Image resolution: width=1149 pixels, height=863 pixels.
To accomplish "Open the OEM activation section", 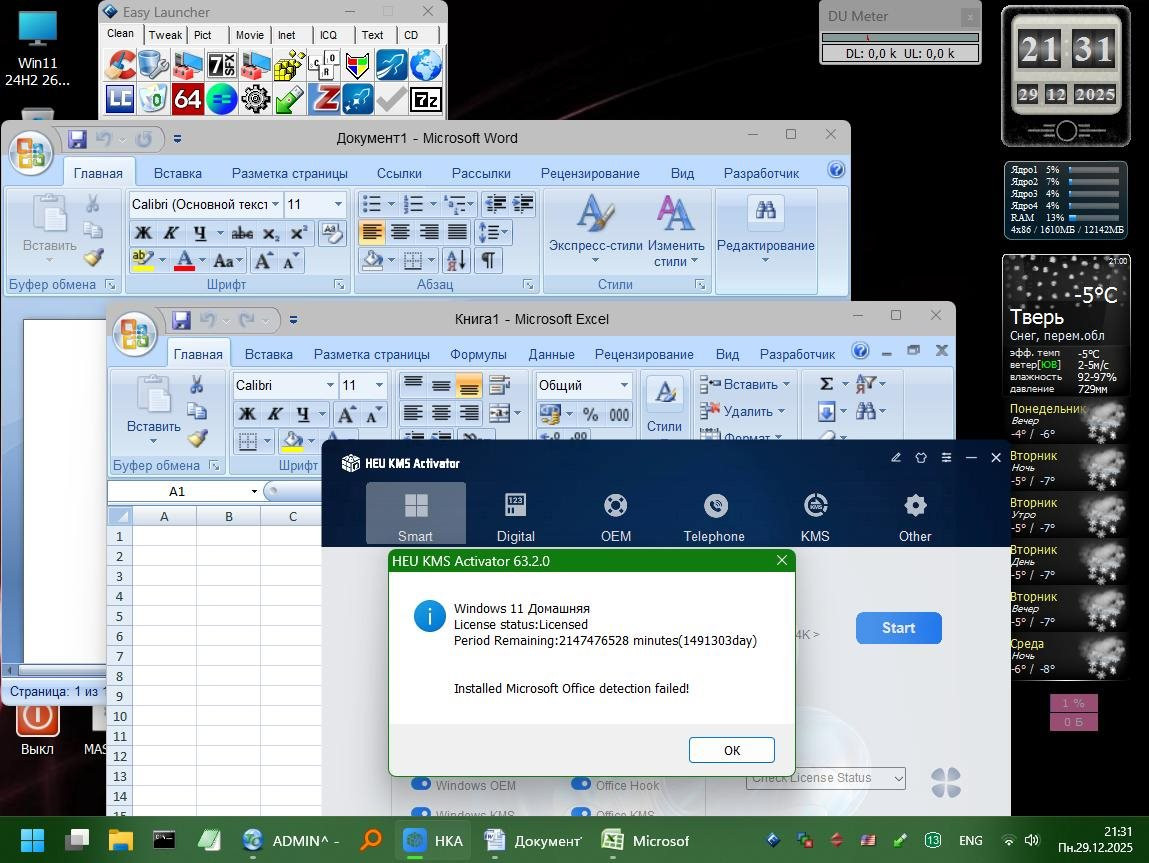I will coord(615,506).
